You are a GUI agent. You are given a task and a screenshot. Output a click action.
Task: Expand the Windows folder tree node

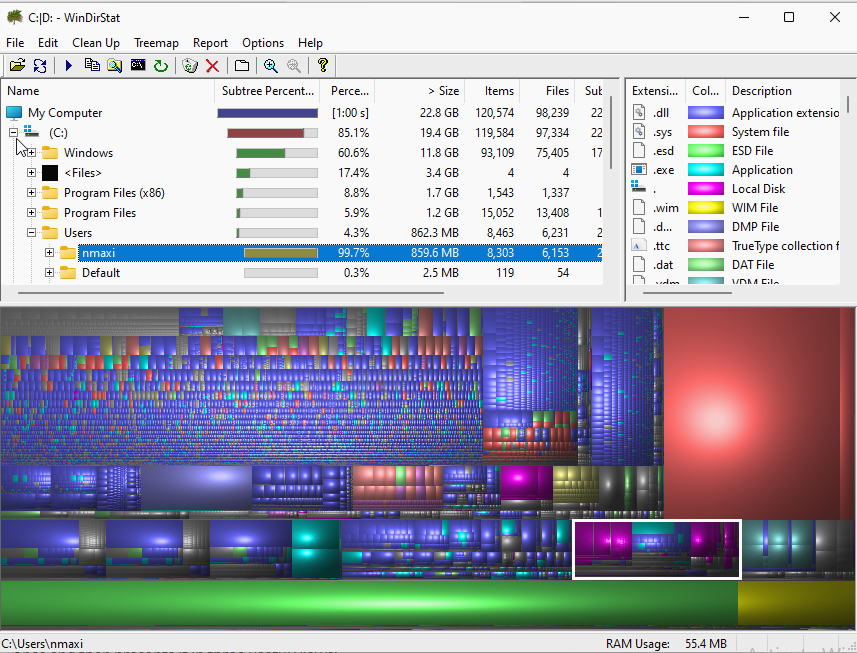(x=32, y=153)
